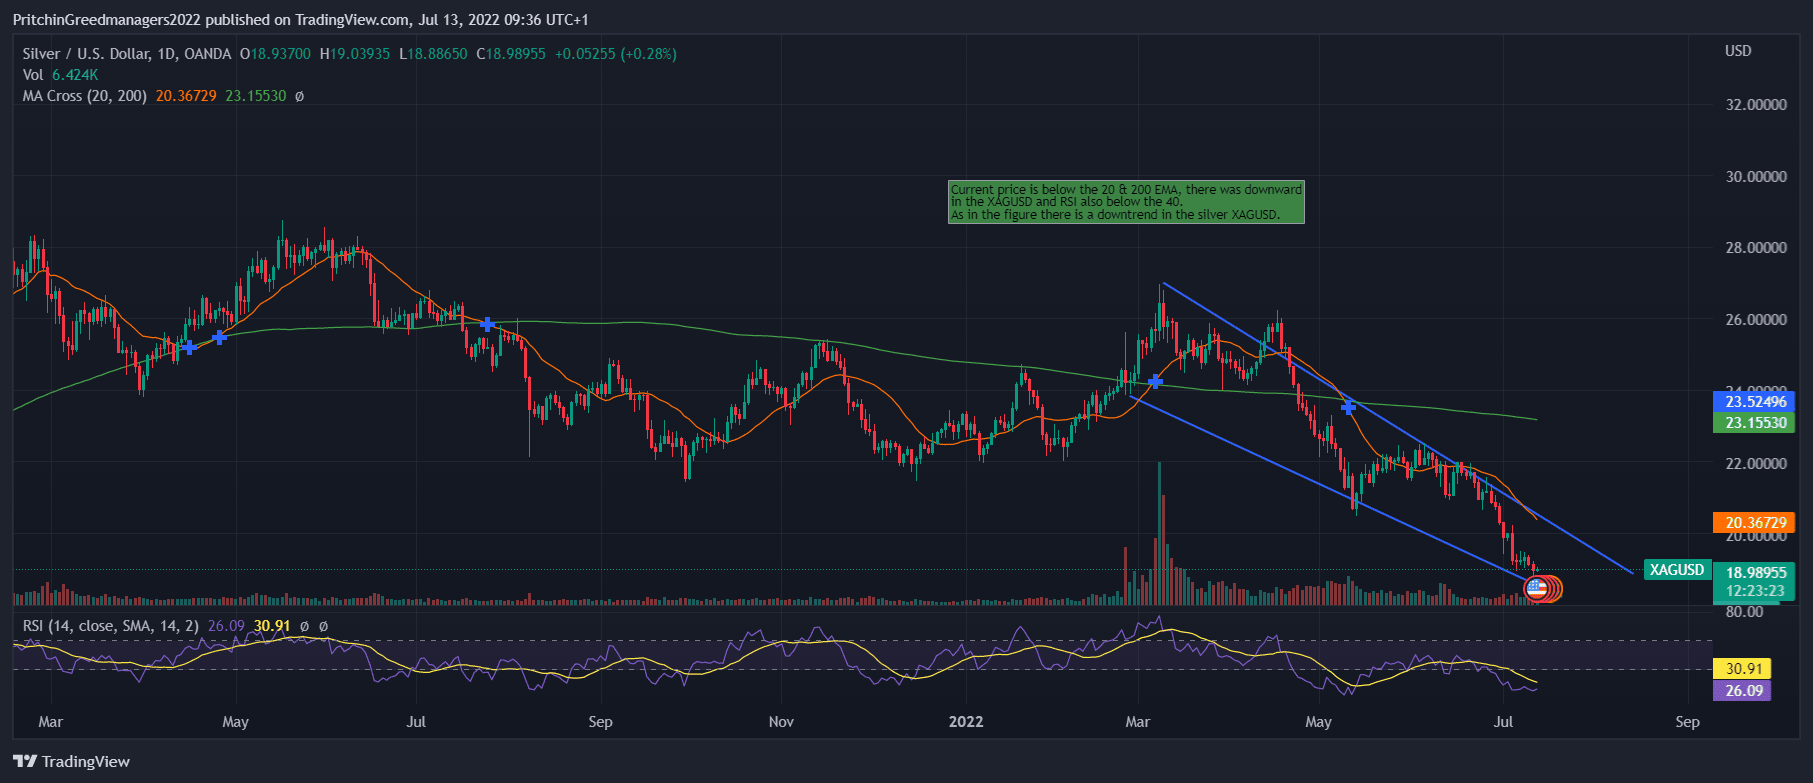Viewport: 1813px width, 783px height.
Task: Click the 30.00000 price axis tick
Action: coord(1756,177)
